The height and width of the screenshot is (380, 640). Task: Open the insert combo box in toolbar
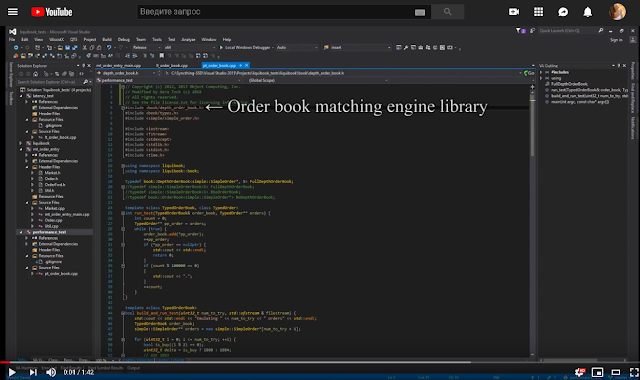(x=360, y=47)
